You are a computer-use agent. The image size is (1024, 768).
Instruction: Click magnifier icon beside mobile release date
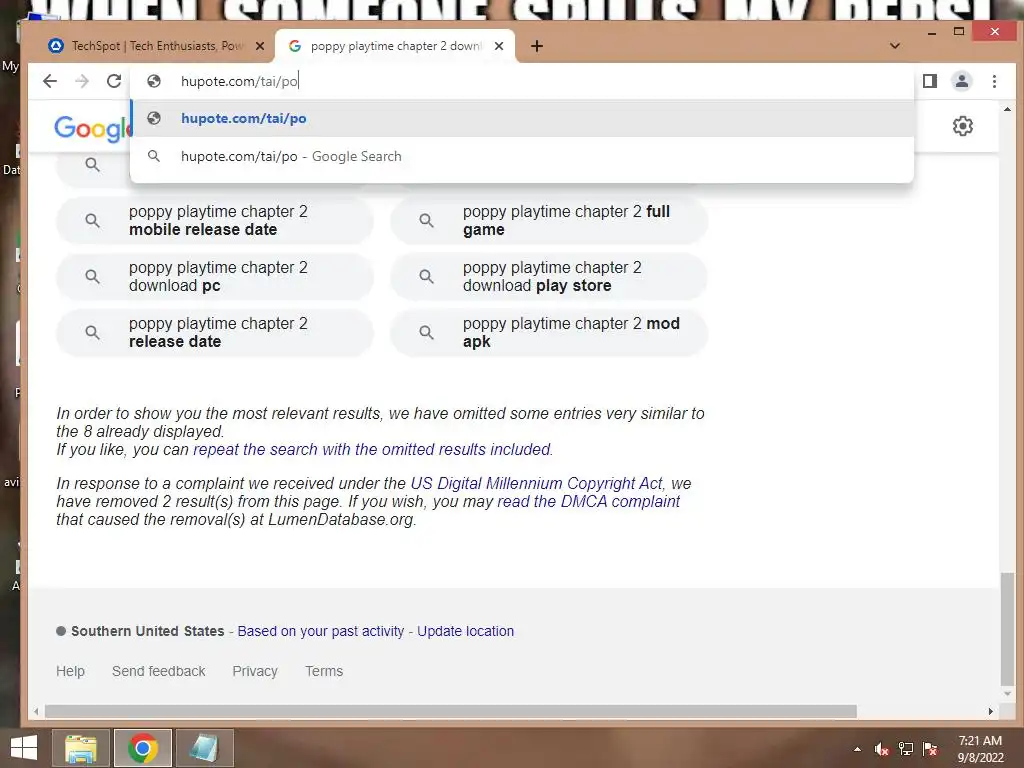[x=93, y=221]
